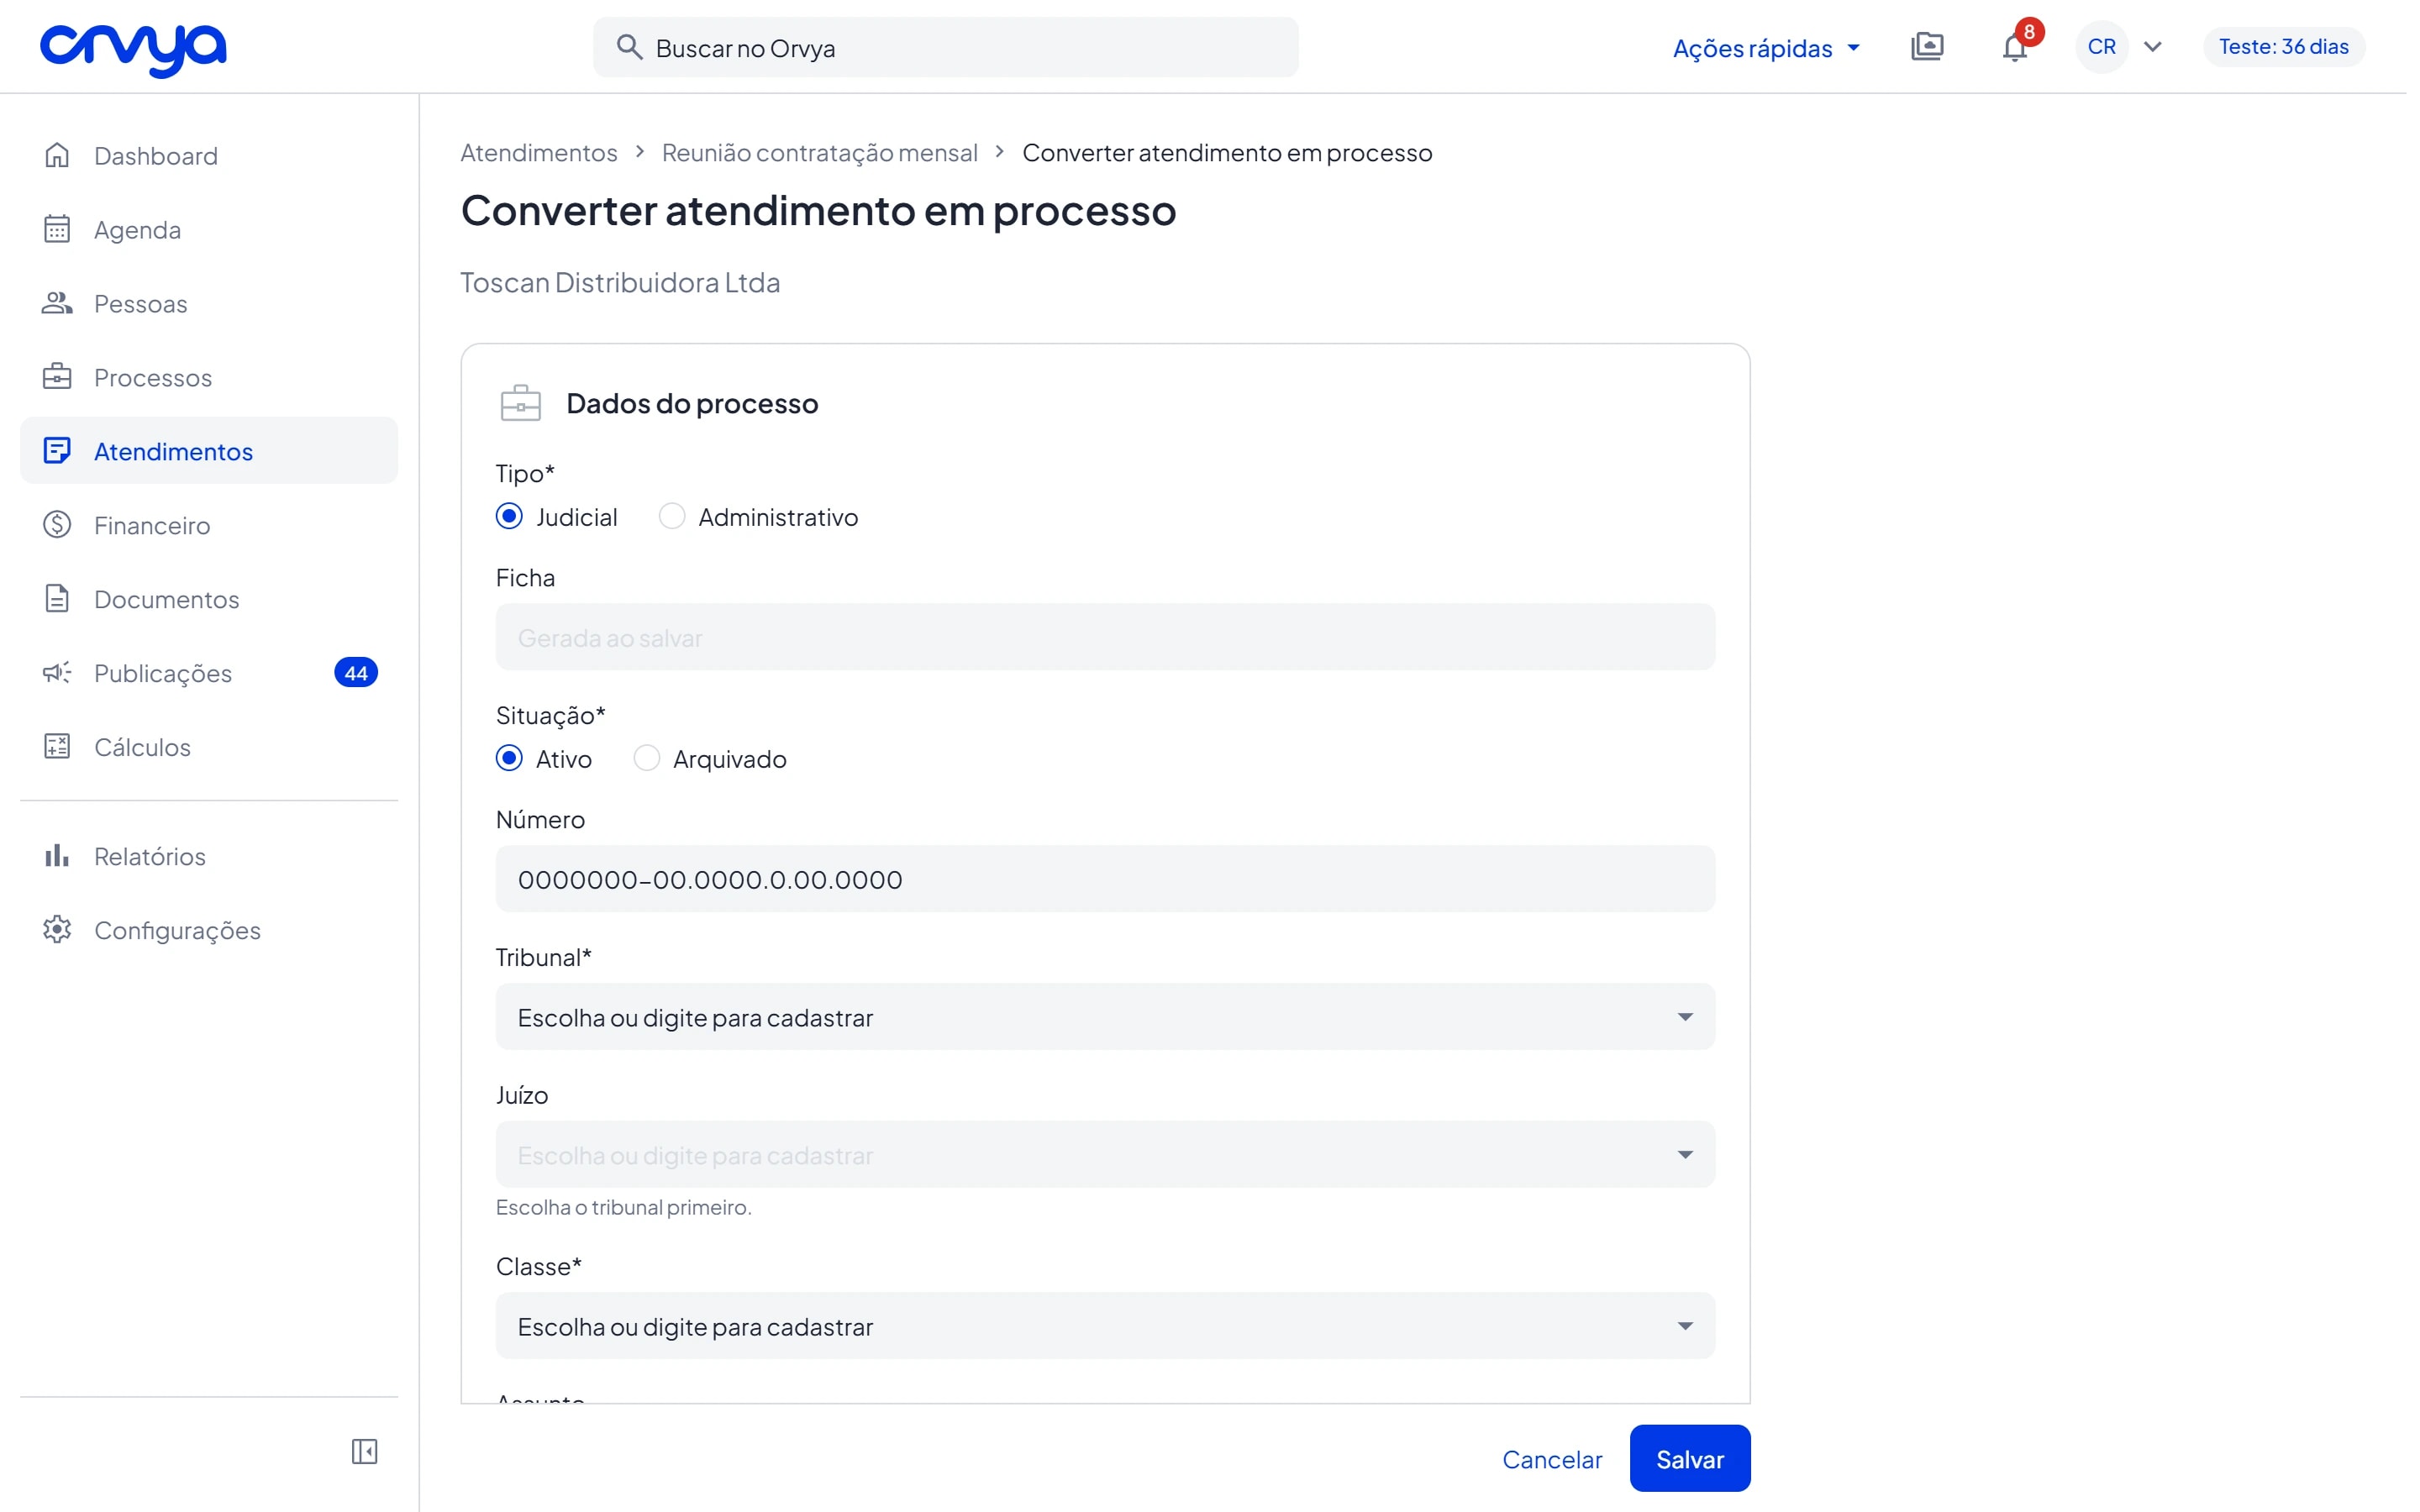Click the Configurações gear icon
This screenshot has height=1512, width=2420.
pyautogui.click(x=57, y=930)
